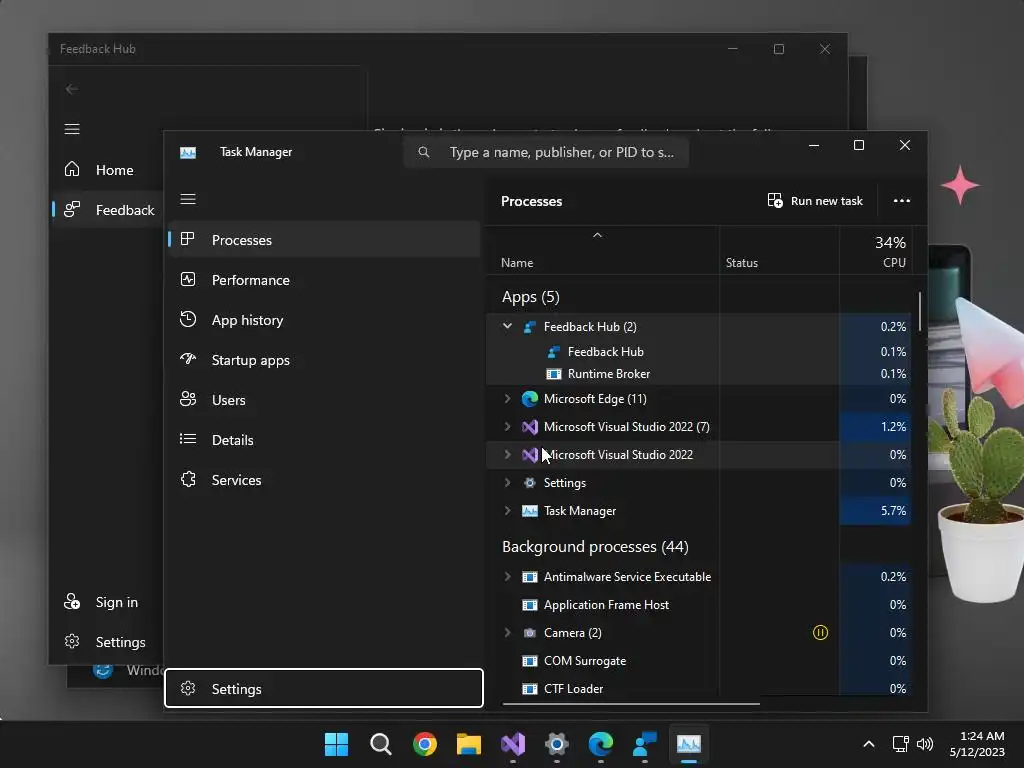Expand Microsoft Visual Studio 2022 (7) group
Viewport: 1024px width, 768px height.
[x=507, y=426]
